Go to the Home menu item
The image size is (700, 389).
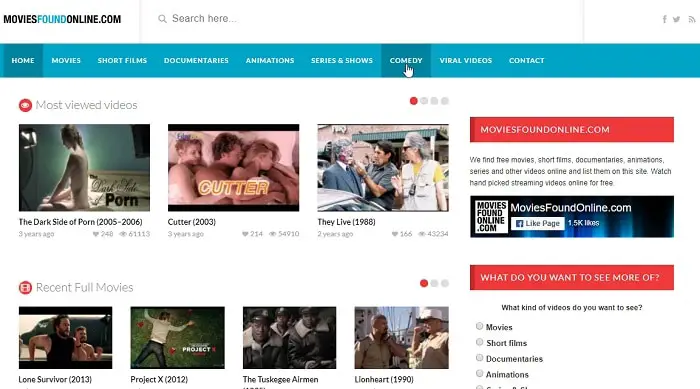point(23,61)
